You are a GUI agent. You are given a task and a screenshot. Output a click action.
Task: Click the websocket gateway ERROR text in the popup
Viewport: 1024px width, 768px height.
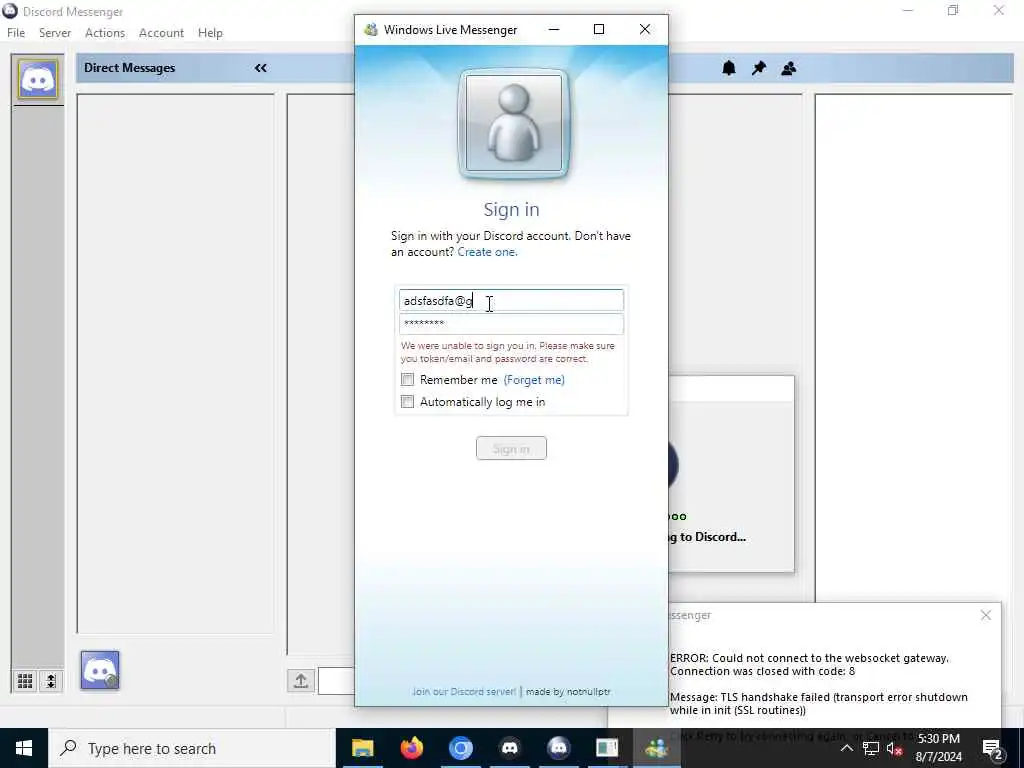tap(809, 665)
